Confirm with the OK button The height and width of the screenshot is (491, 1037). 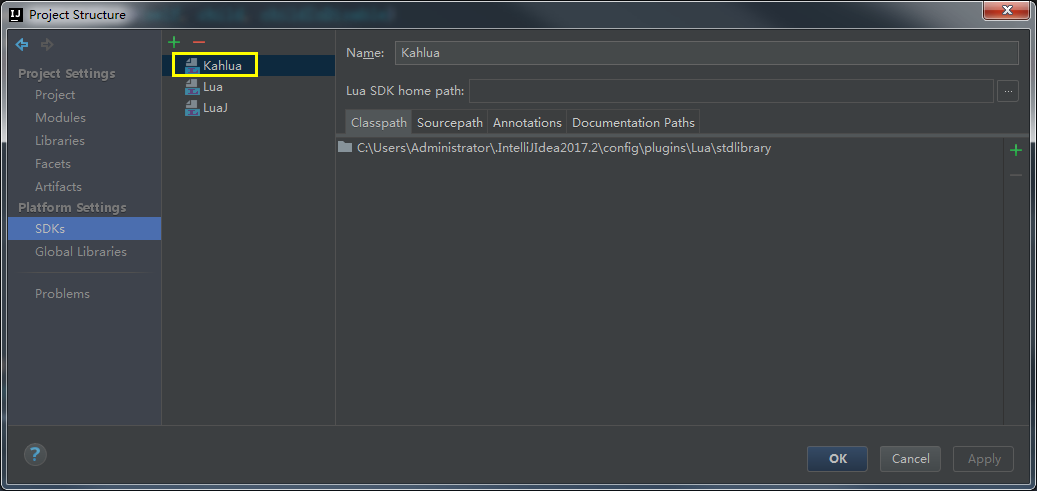click(838, 459)
